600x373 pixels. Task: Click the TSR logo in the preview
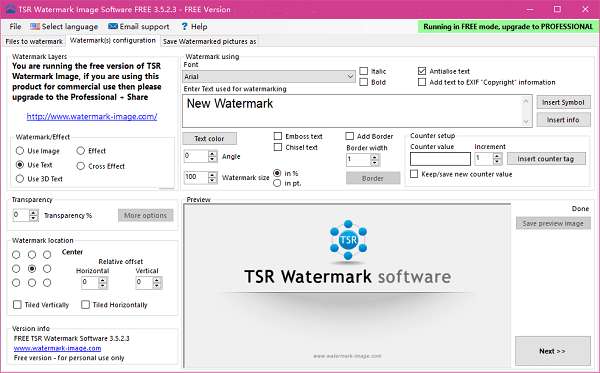tap(348, 240)
